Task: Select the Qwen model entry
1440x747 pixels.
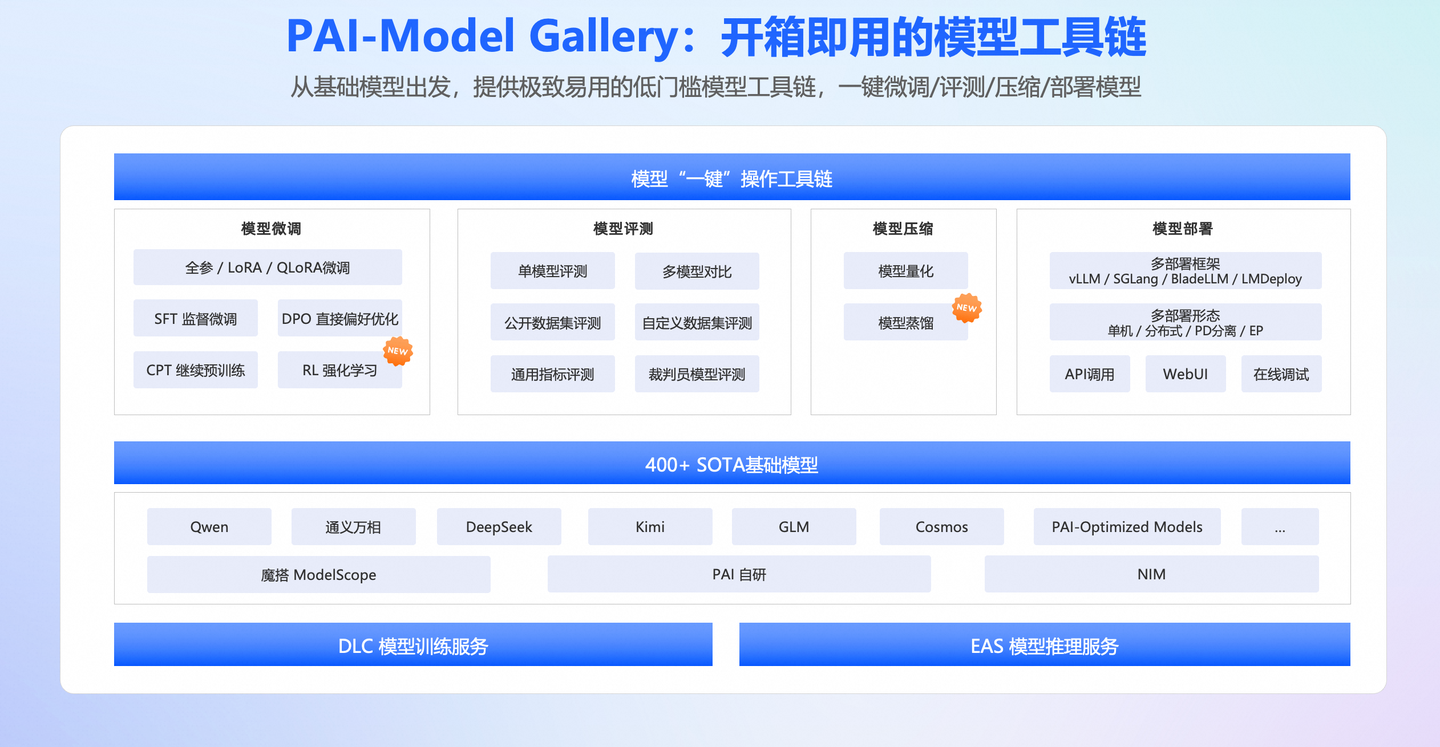Action: point(209,526)
